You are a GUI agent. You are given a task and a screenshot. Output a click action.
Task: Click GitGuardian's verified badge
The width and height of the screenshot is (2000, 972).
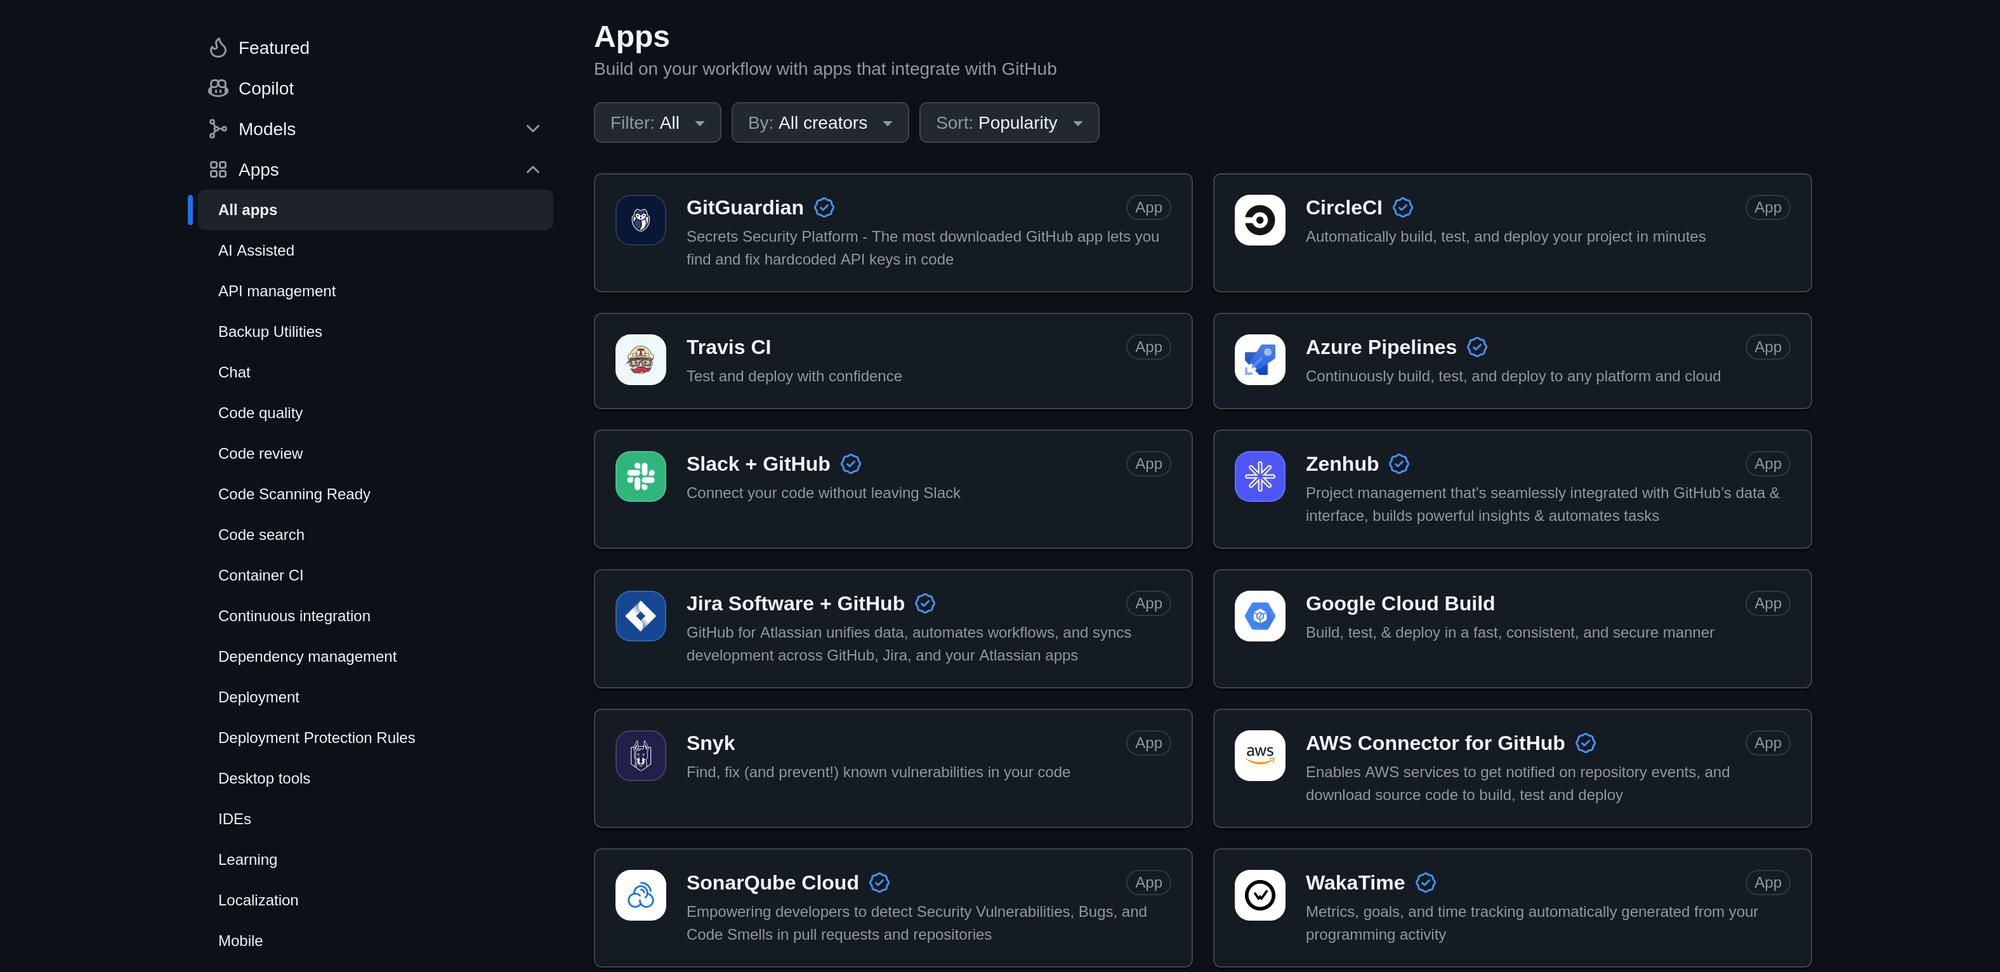(x=824, y=208)
